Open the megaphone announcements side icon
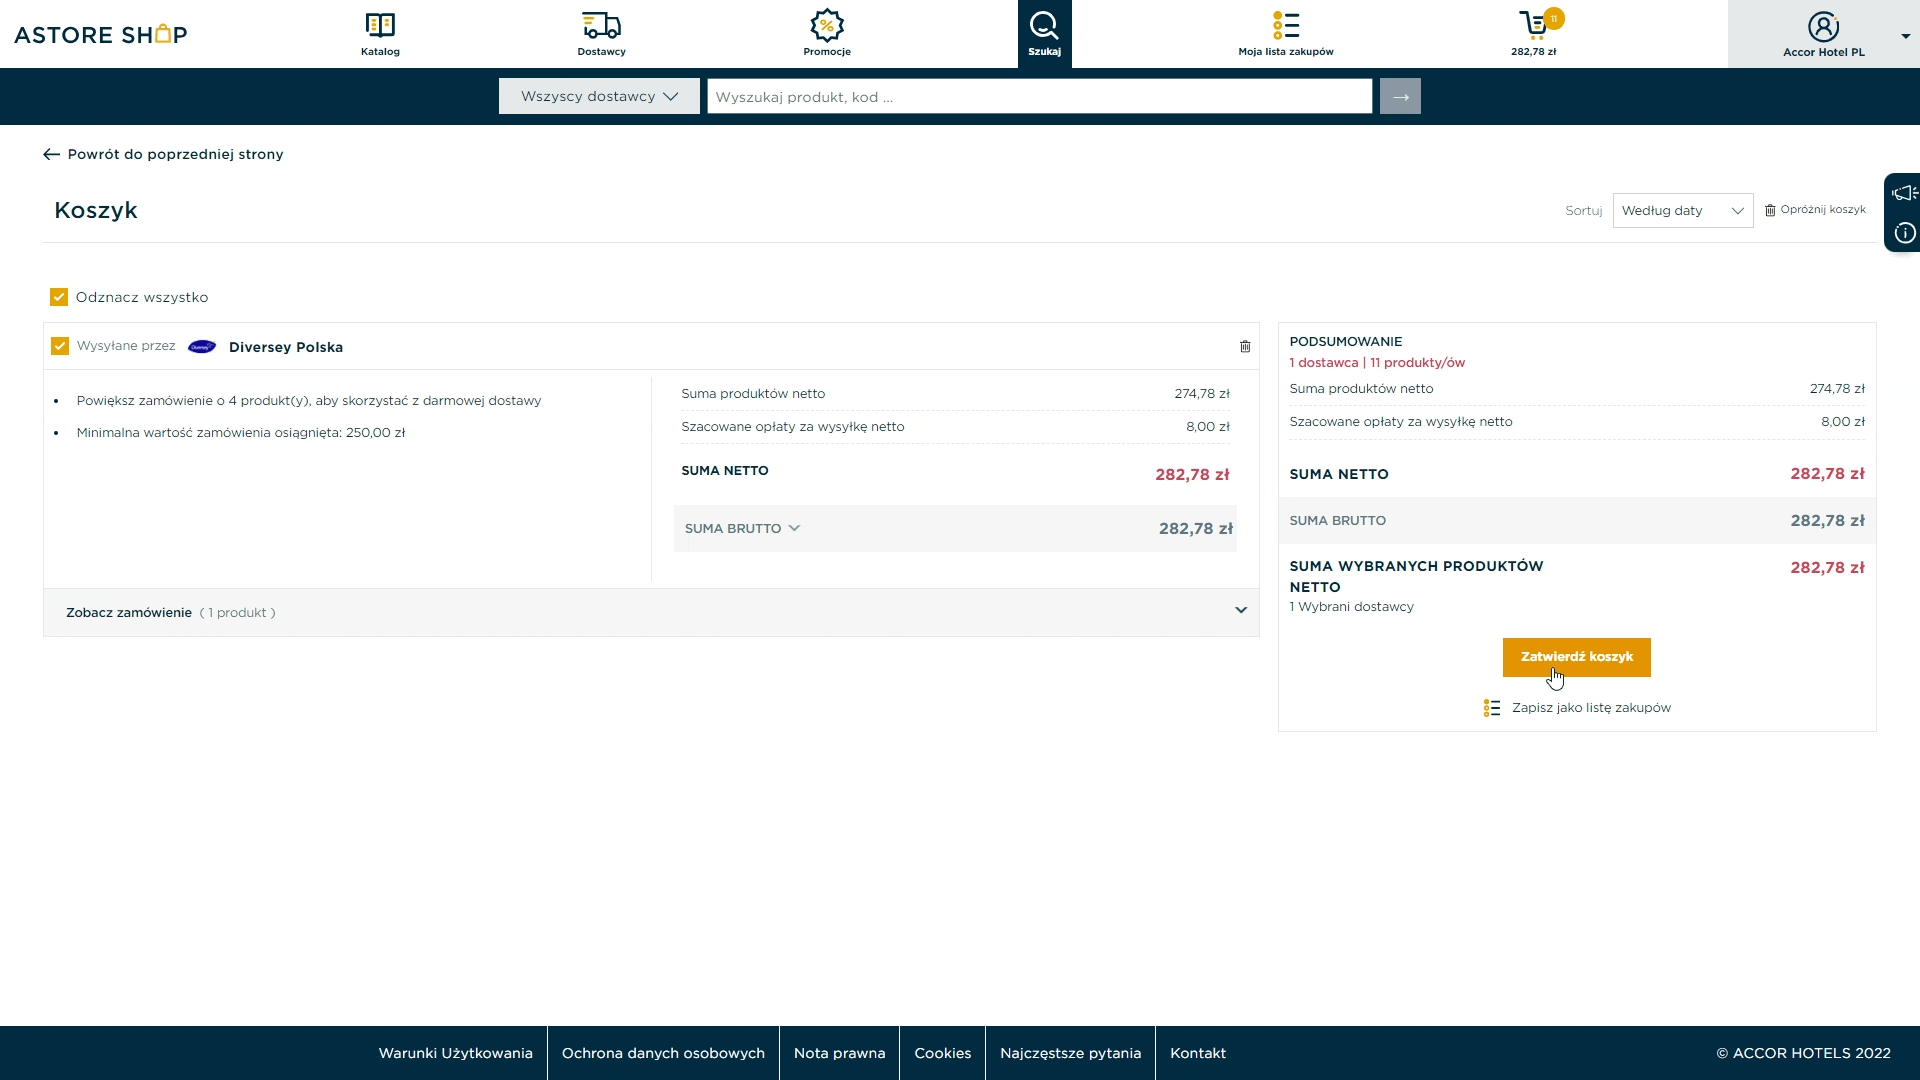Image resolution: width=1920 pixels, height=1080 pixels. tap(1904, 193)
